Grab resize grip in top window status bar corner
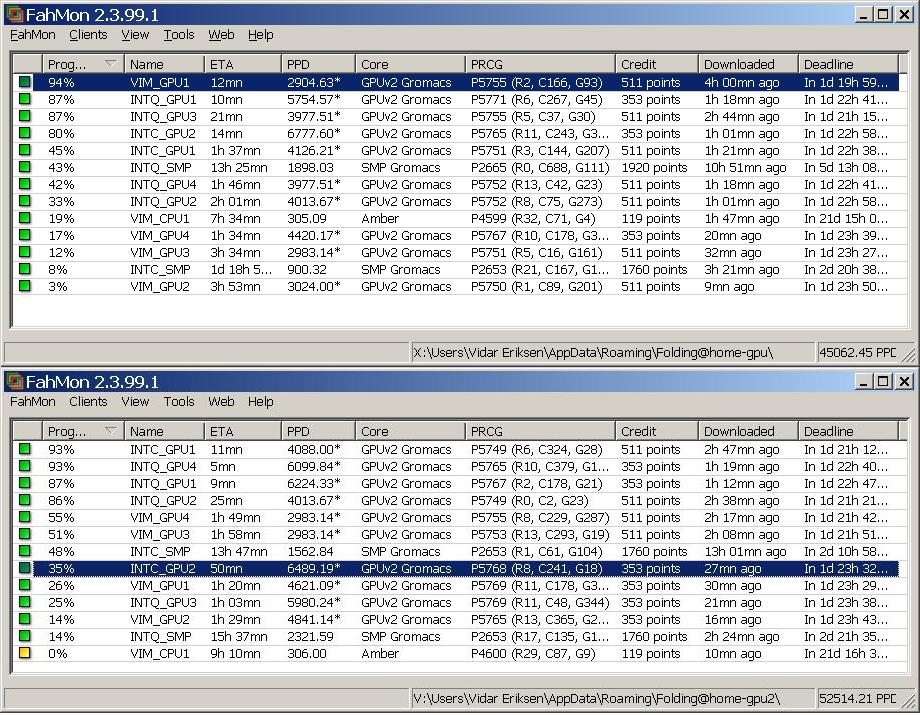 (908, 354)
